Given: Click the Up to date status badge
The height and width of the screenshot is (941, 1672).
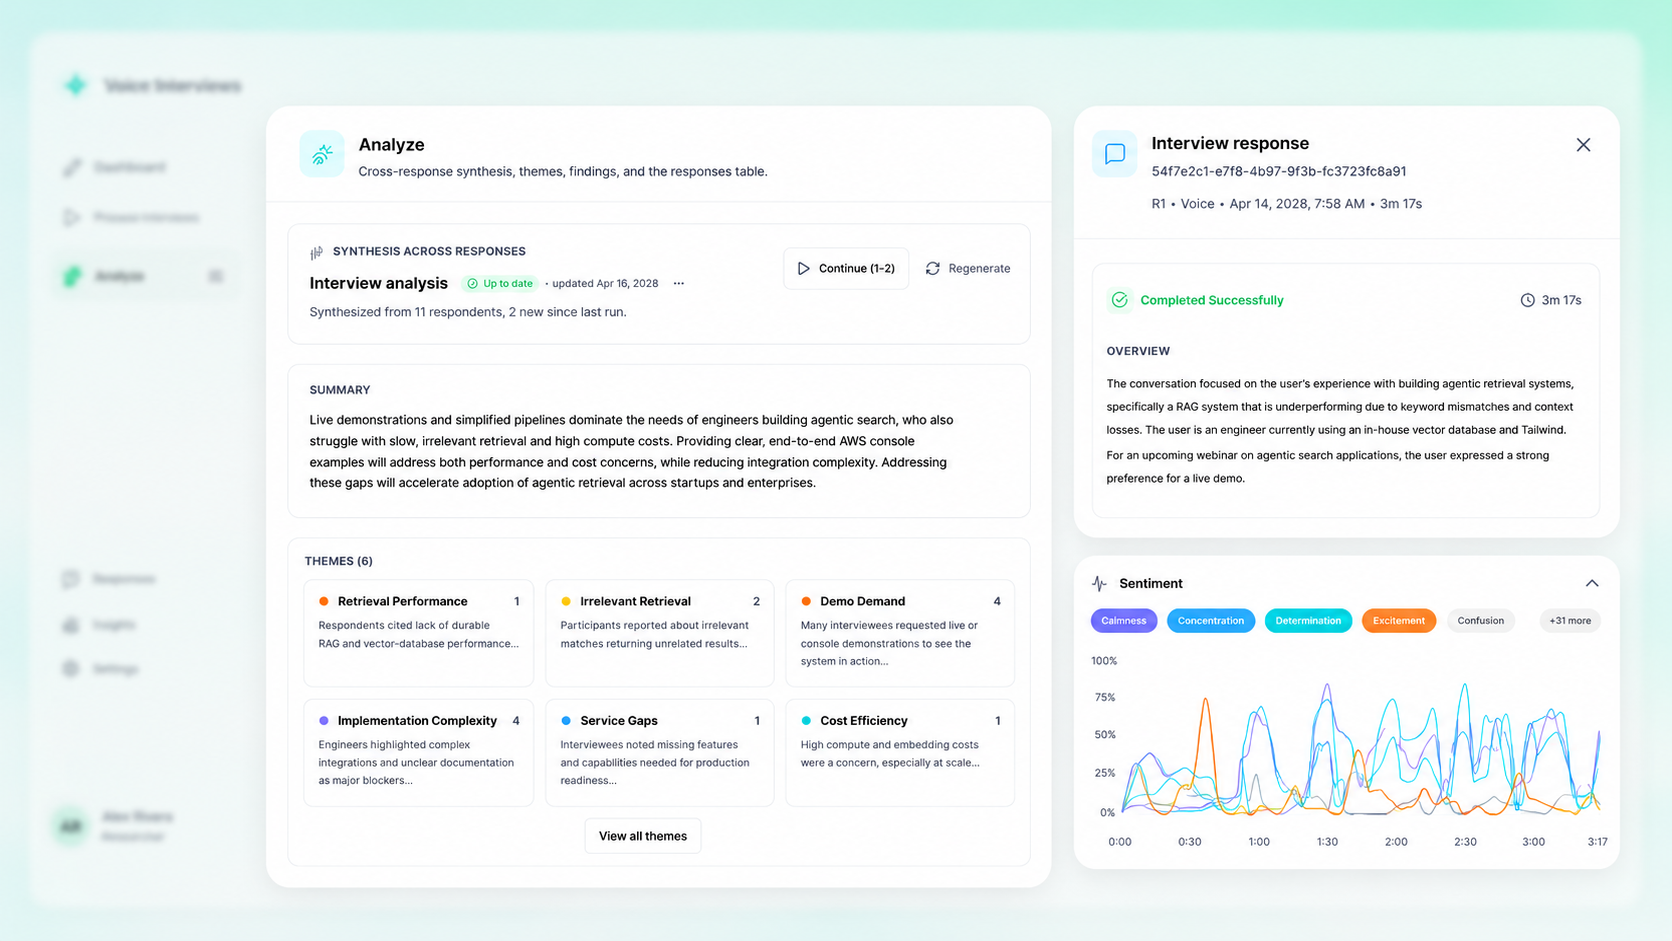Looking at the screenshot, I should point(500,283).
